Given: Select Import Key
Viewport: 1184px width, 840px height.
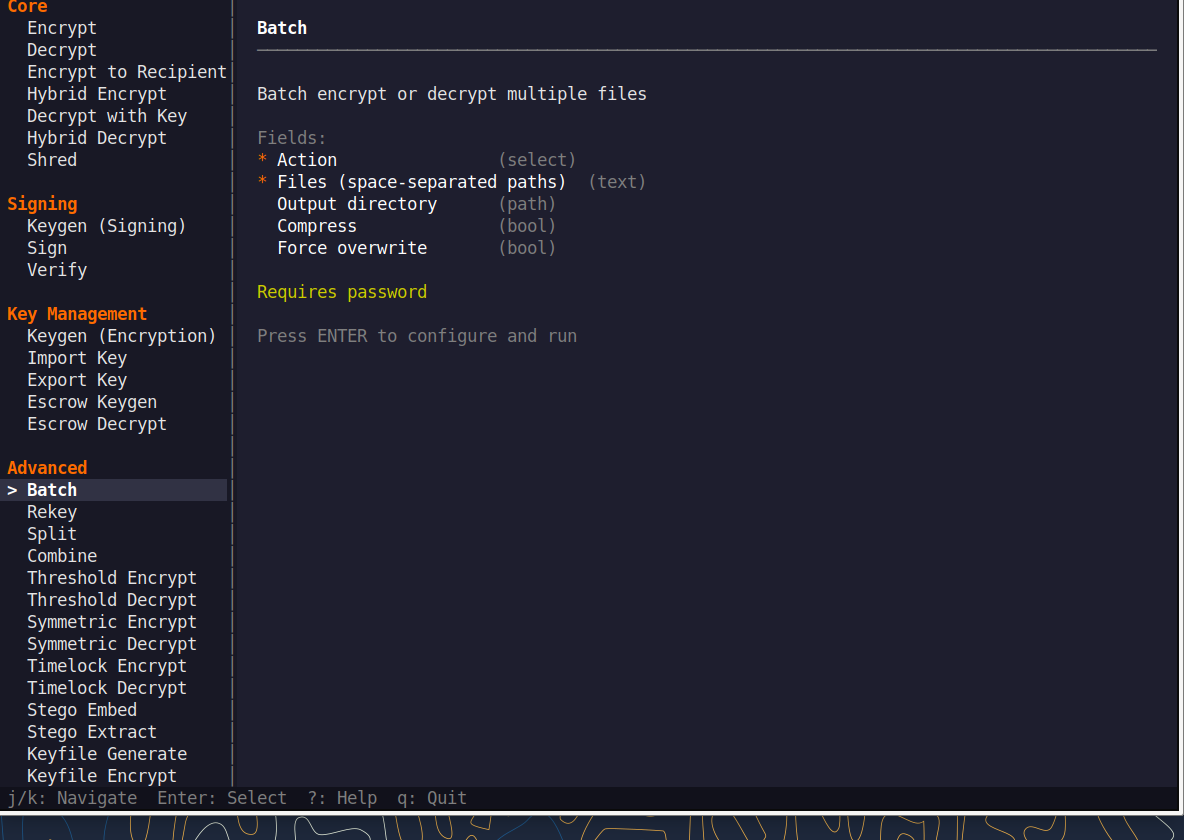Looking at the screenshot, I should tap(77, 357).
